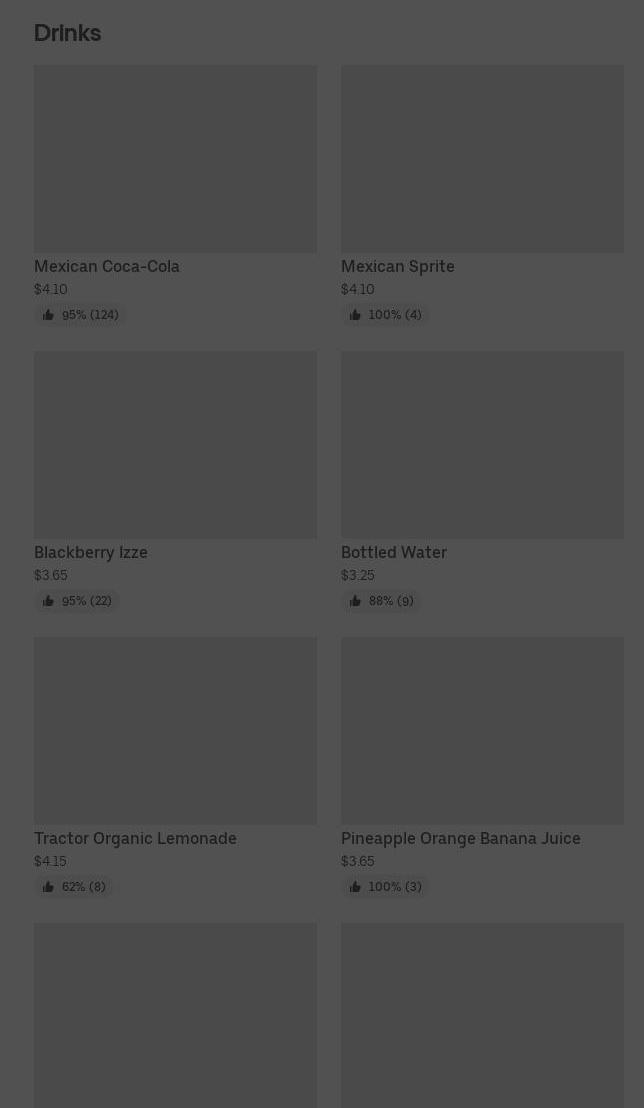This screenshot has height=1108, width=644.
Task: Open the Mexican Sprite item image
Action: point(482,159)
